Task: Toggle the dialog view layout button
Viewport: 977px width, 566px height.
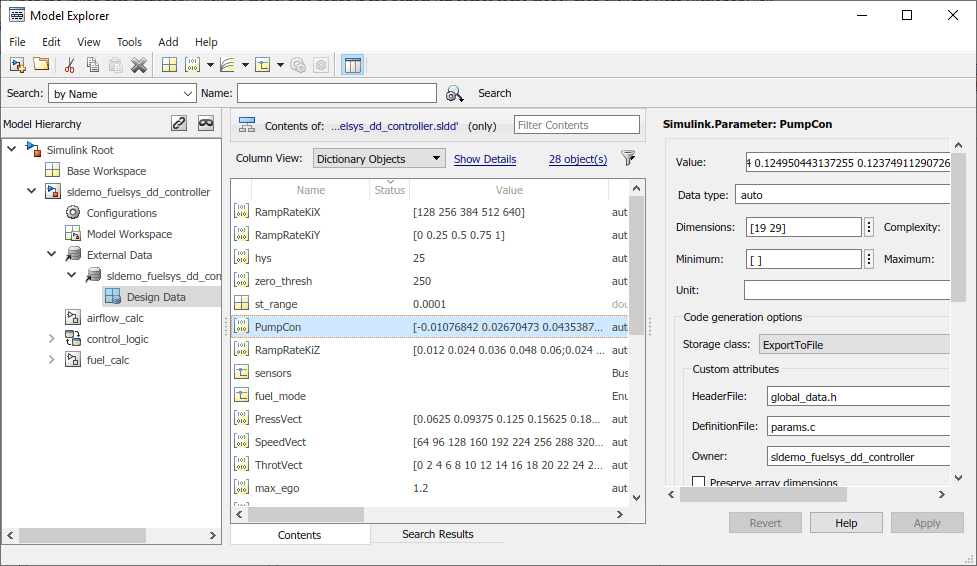Action: click(x=352, y=65)
